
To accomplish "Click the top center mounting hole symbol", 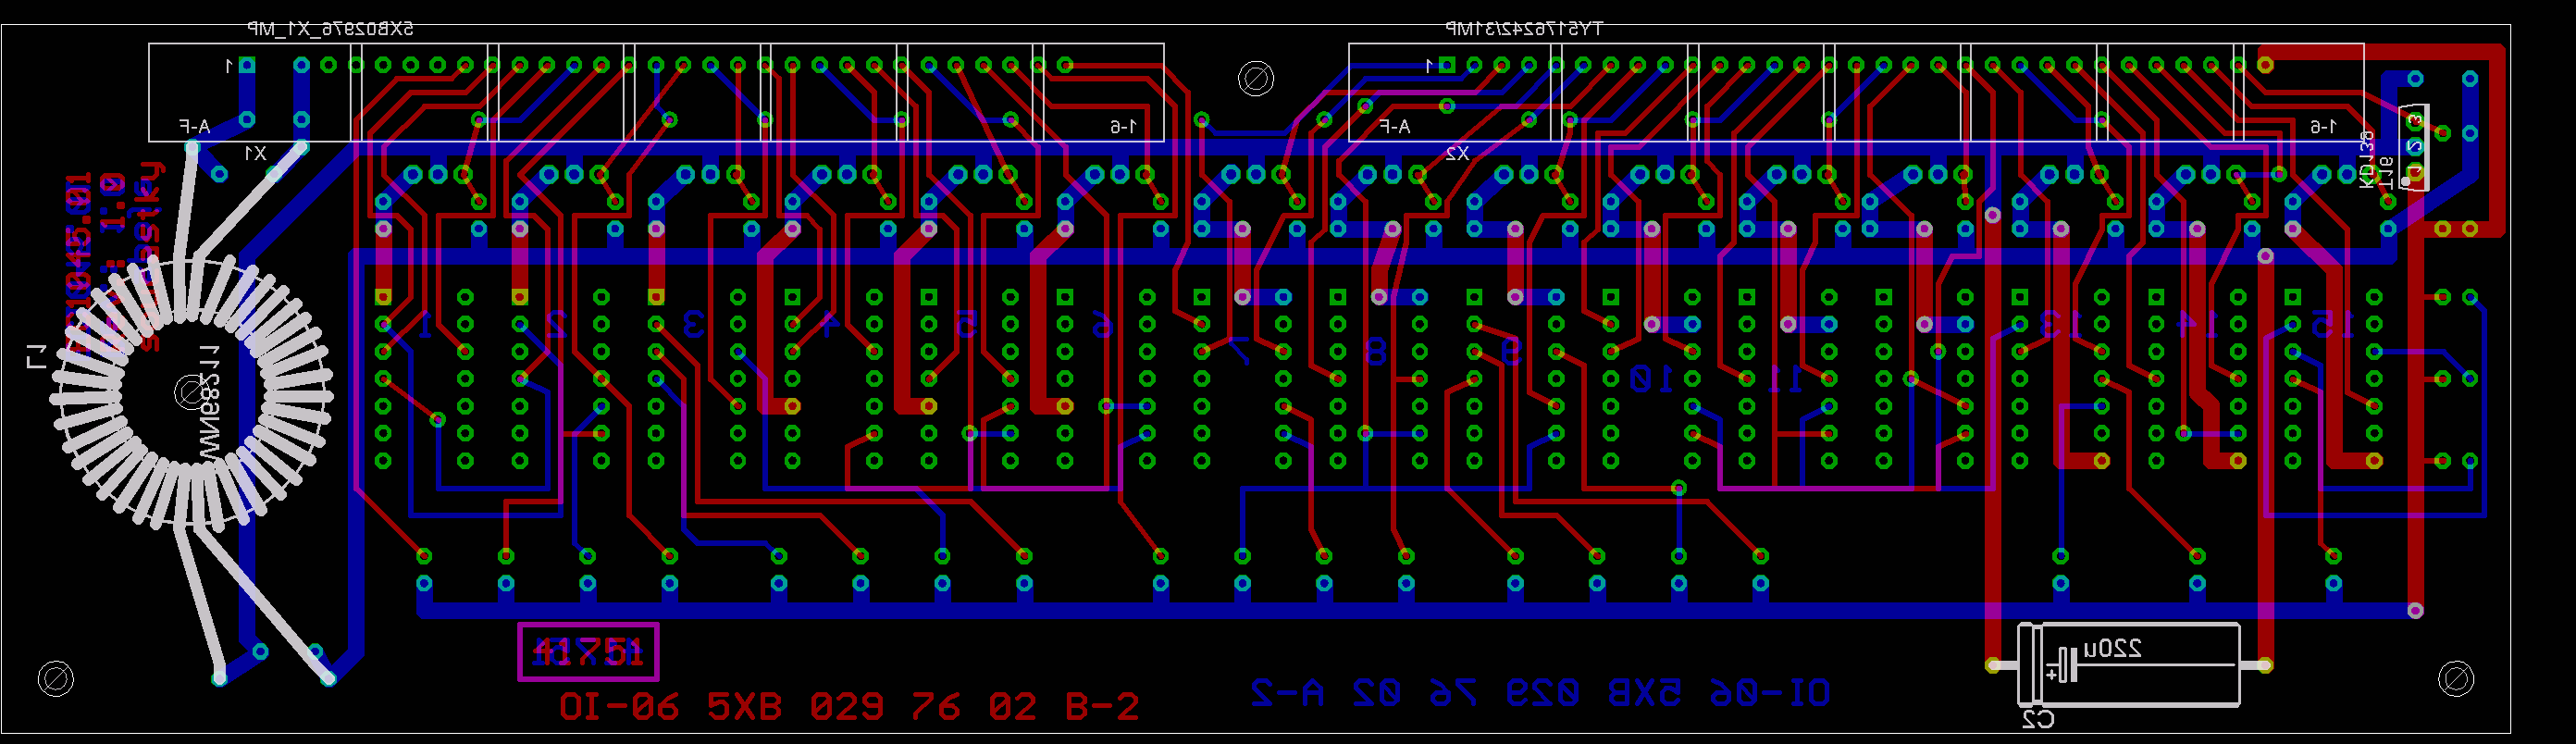I will coord(1256,78).
